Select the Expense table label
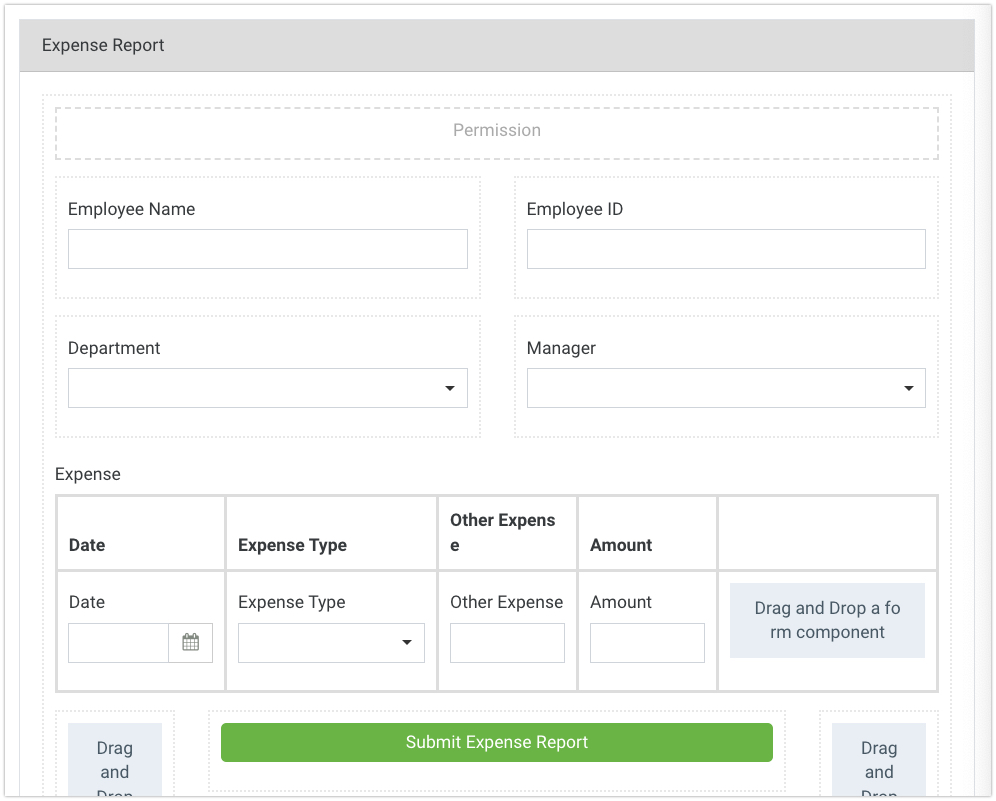 [x=88, y=474]
